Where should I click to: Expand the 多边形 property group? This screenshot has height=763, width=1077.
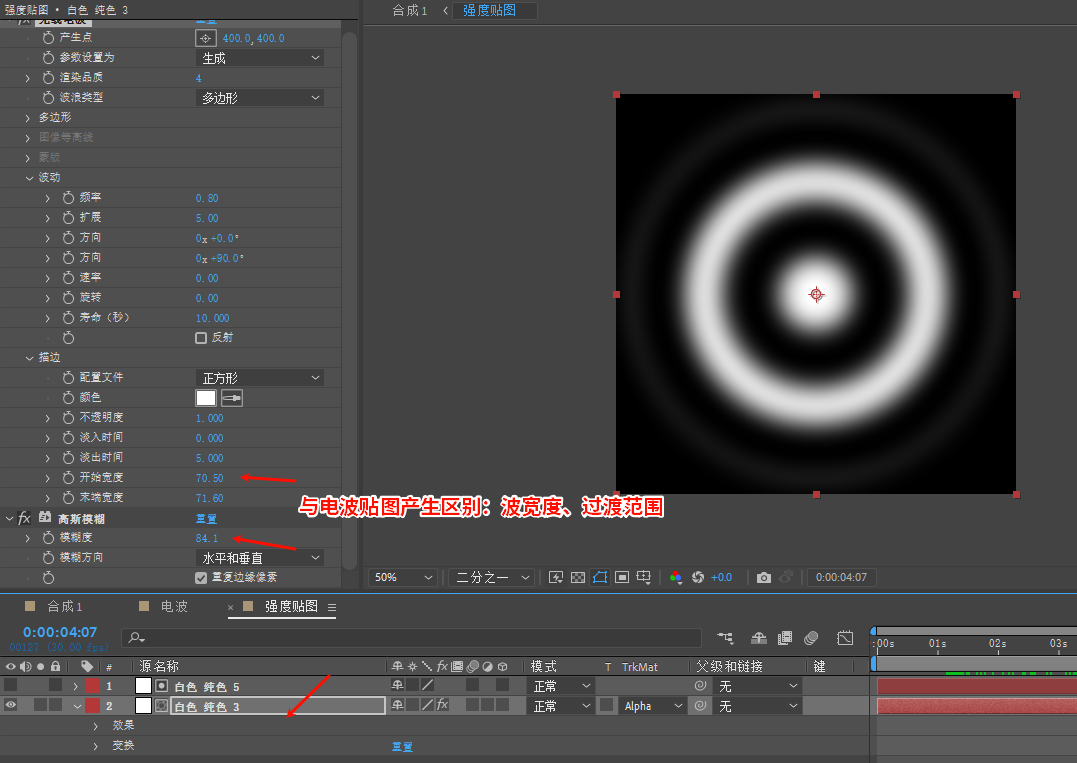click(27, 118)
